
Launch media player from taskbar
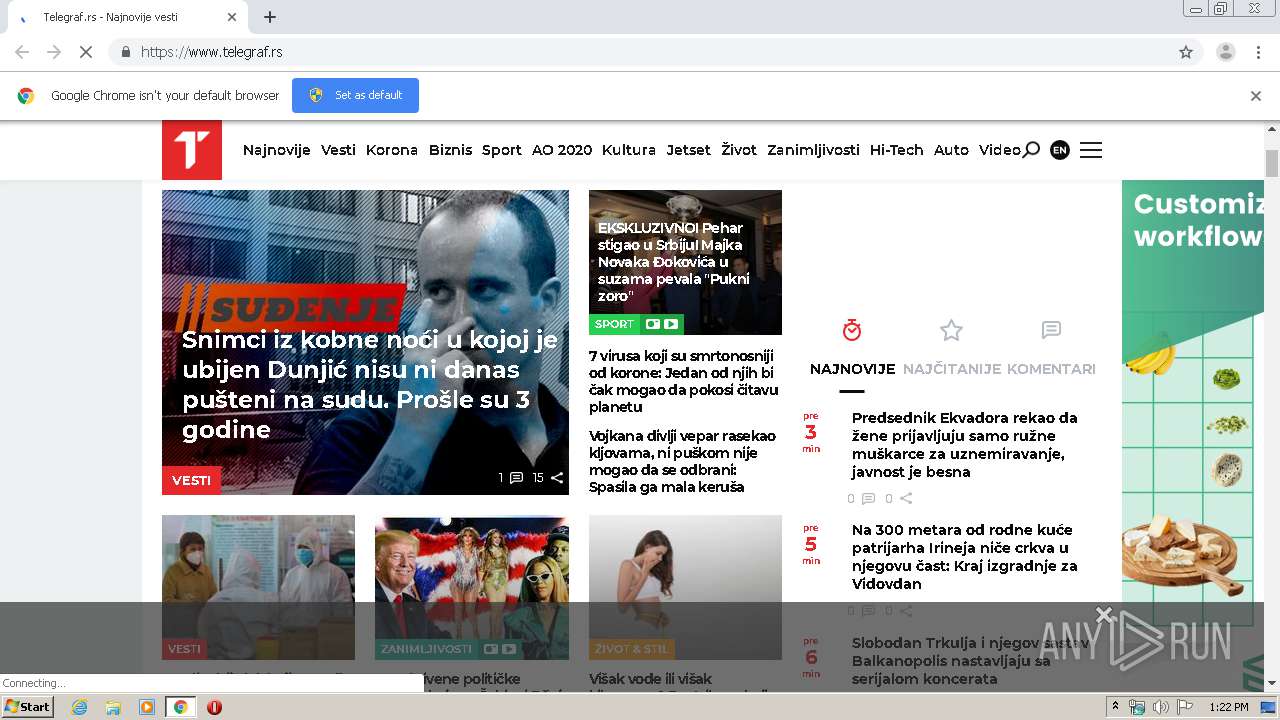pos(147,707)
